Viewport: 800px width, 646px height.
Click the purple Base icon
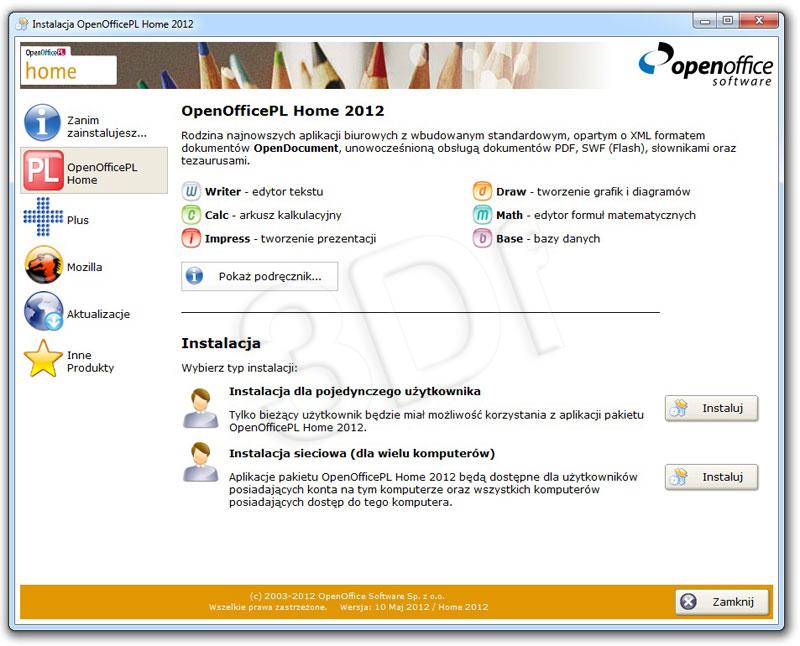click(482, 238)
